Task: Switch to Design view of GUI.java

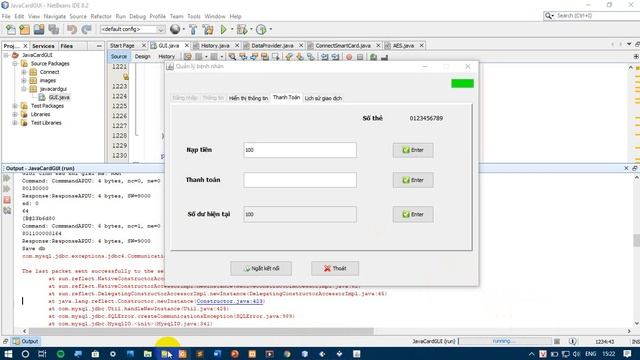Action: 142,57
